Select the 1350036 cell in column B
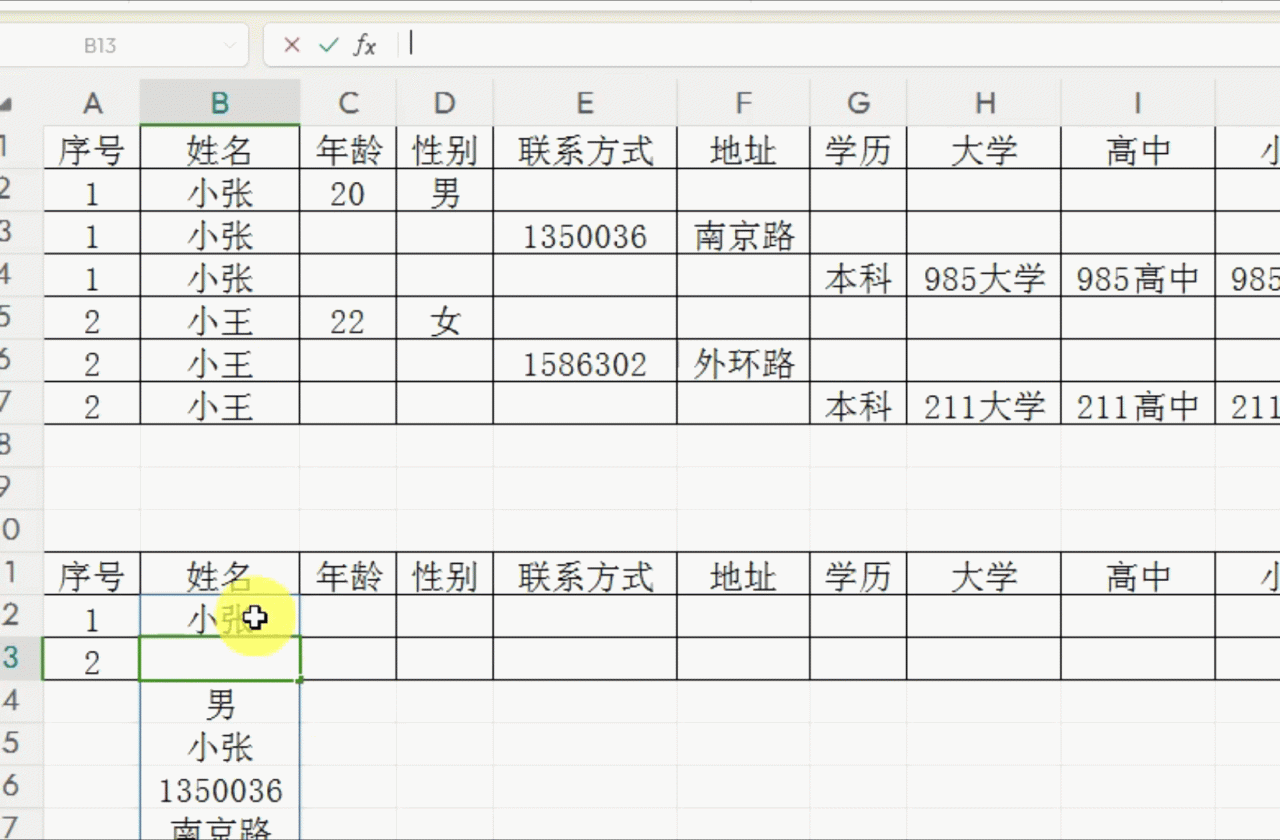The height and width of the screenshot is (840, 1280). (220, 789)
